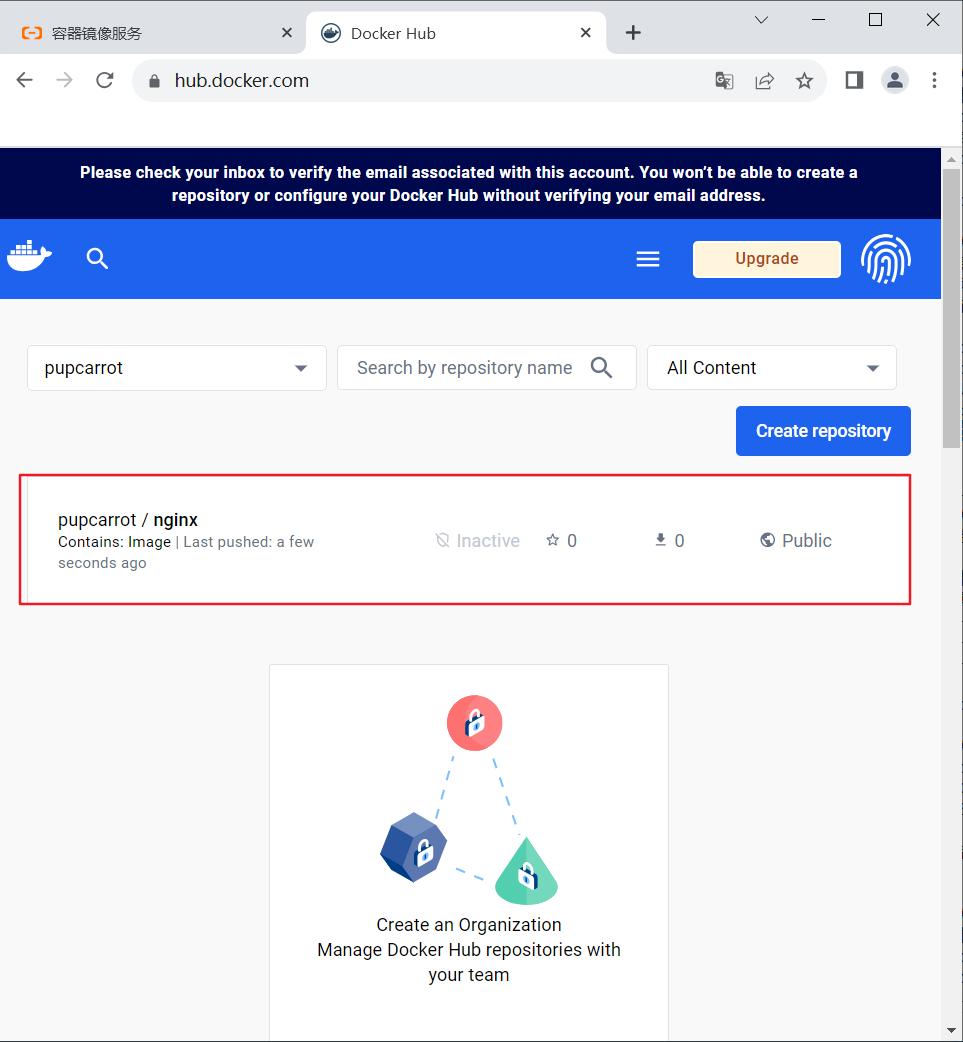Click the 'Last pushed: a few seconds ago' text

186,552
